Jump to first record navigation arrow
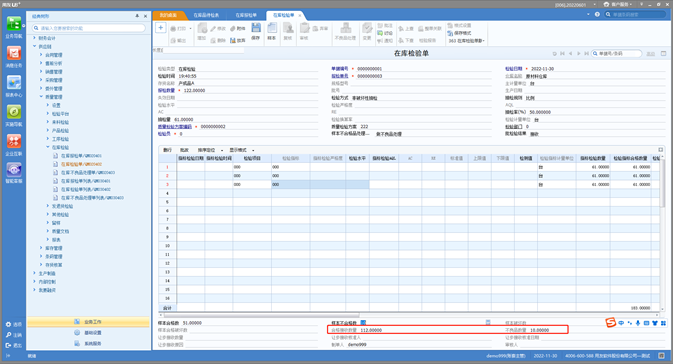The width and height of the screenshot is (673, 364). (562, 54)
